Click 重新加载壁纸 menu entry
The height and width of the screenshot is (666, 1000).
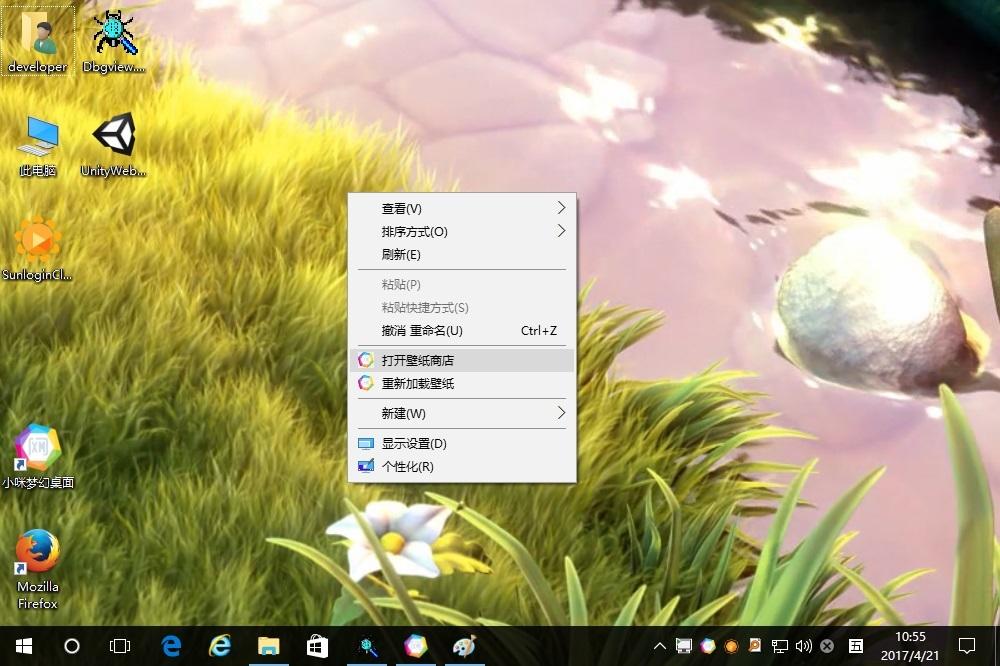[462, 383]
